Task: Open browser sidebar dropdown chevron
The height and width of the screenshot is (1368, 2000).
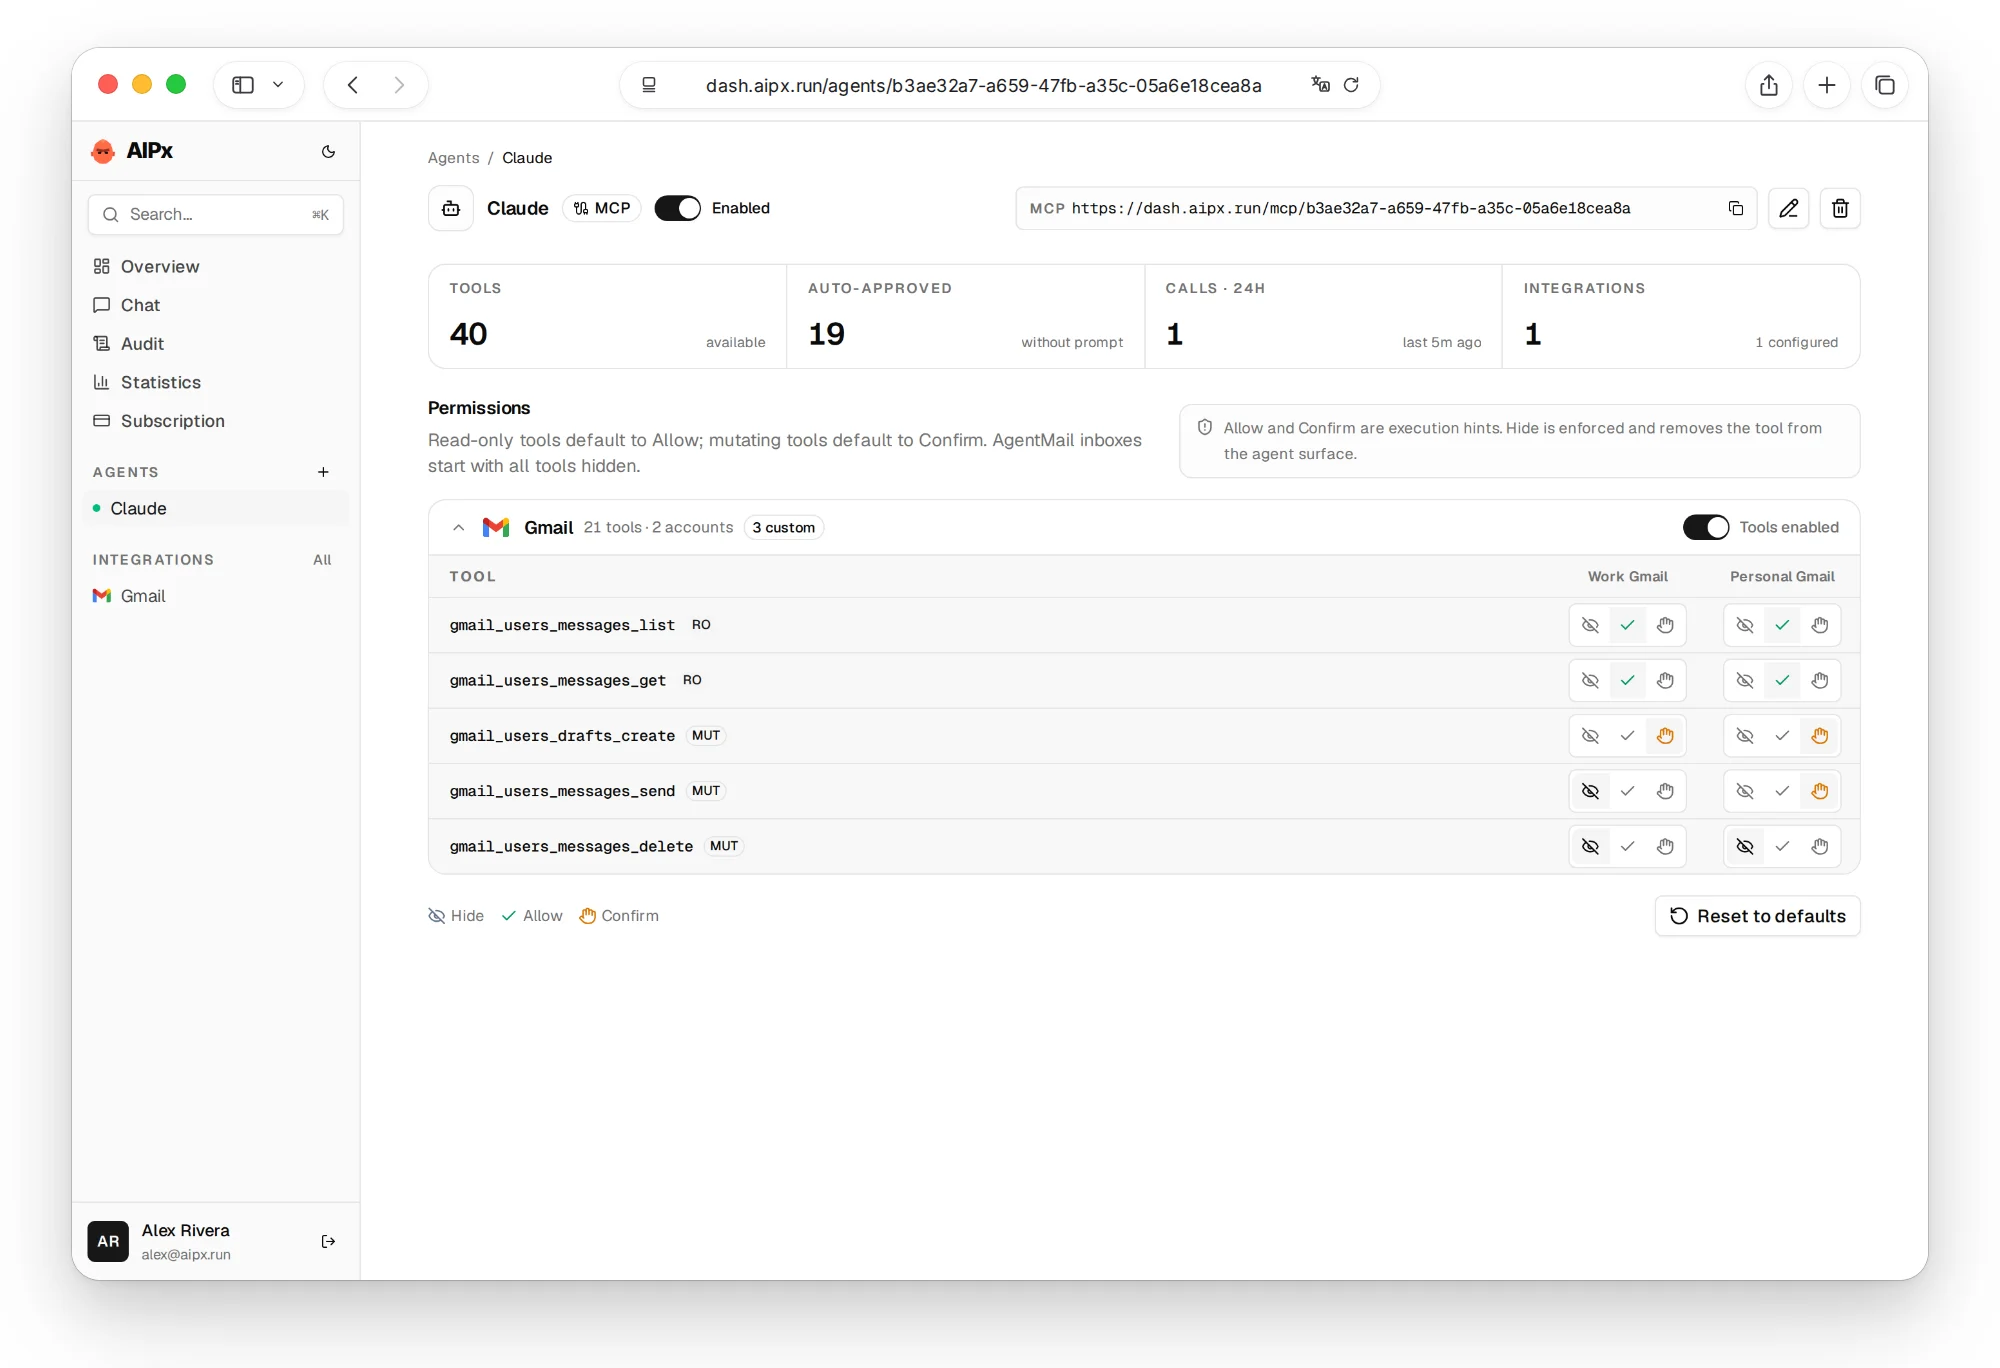Action: (x=278, y=85)
